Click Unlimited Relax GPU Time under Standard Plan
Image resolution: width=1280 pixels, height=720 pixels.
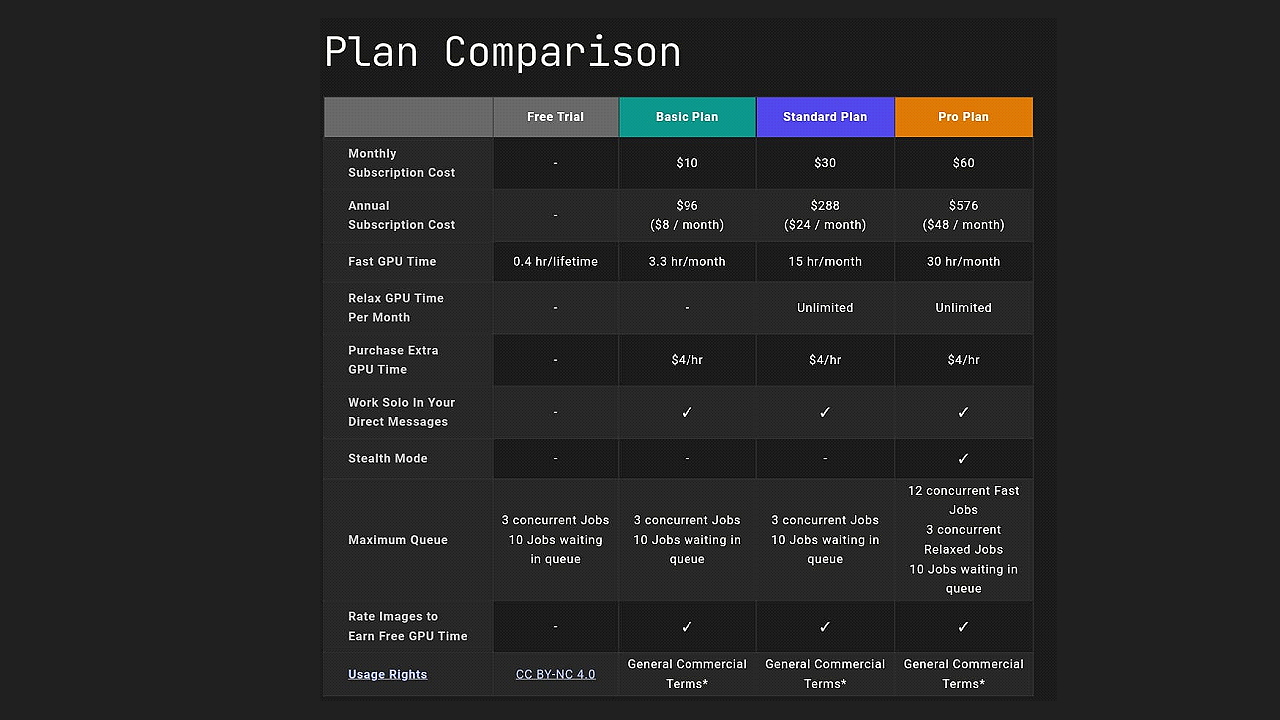point(825,307)
